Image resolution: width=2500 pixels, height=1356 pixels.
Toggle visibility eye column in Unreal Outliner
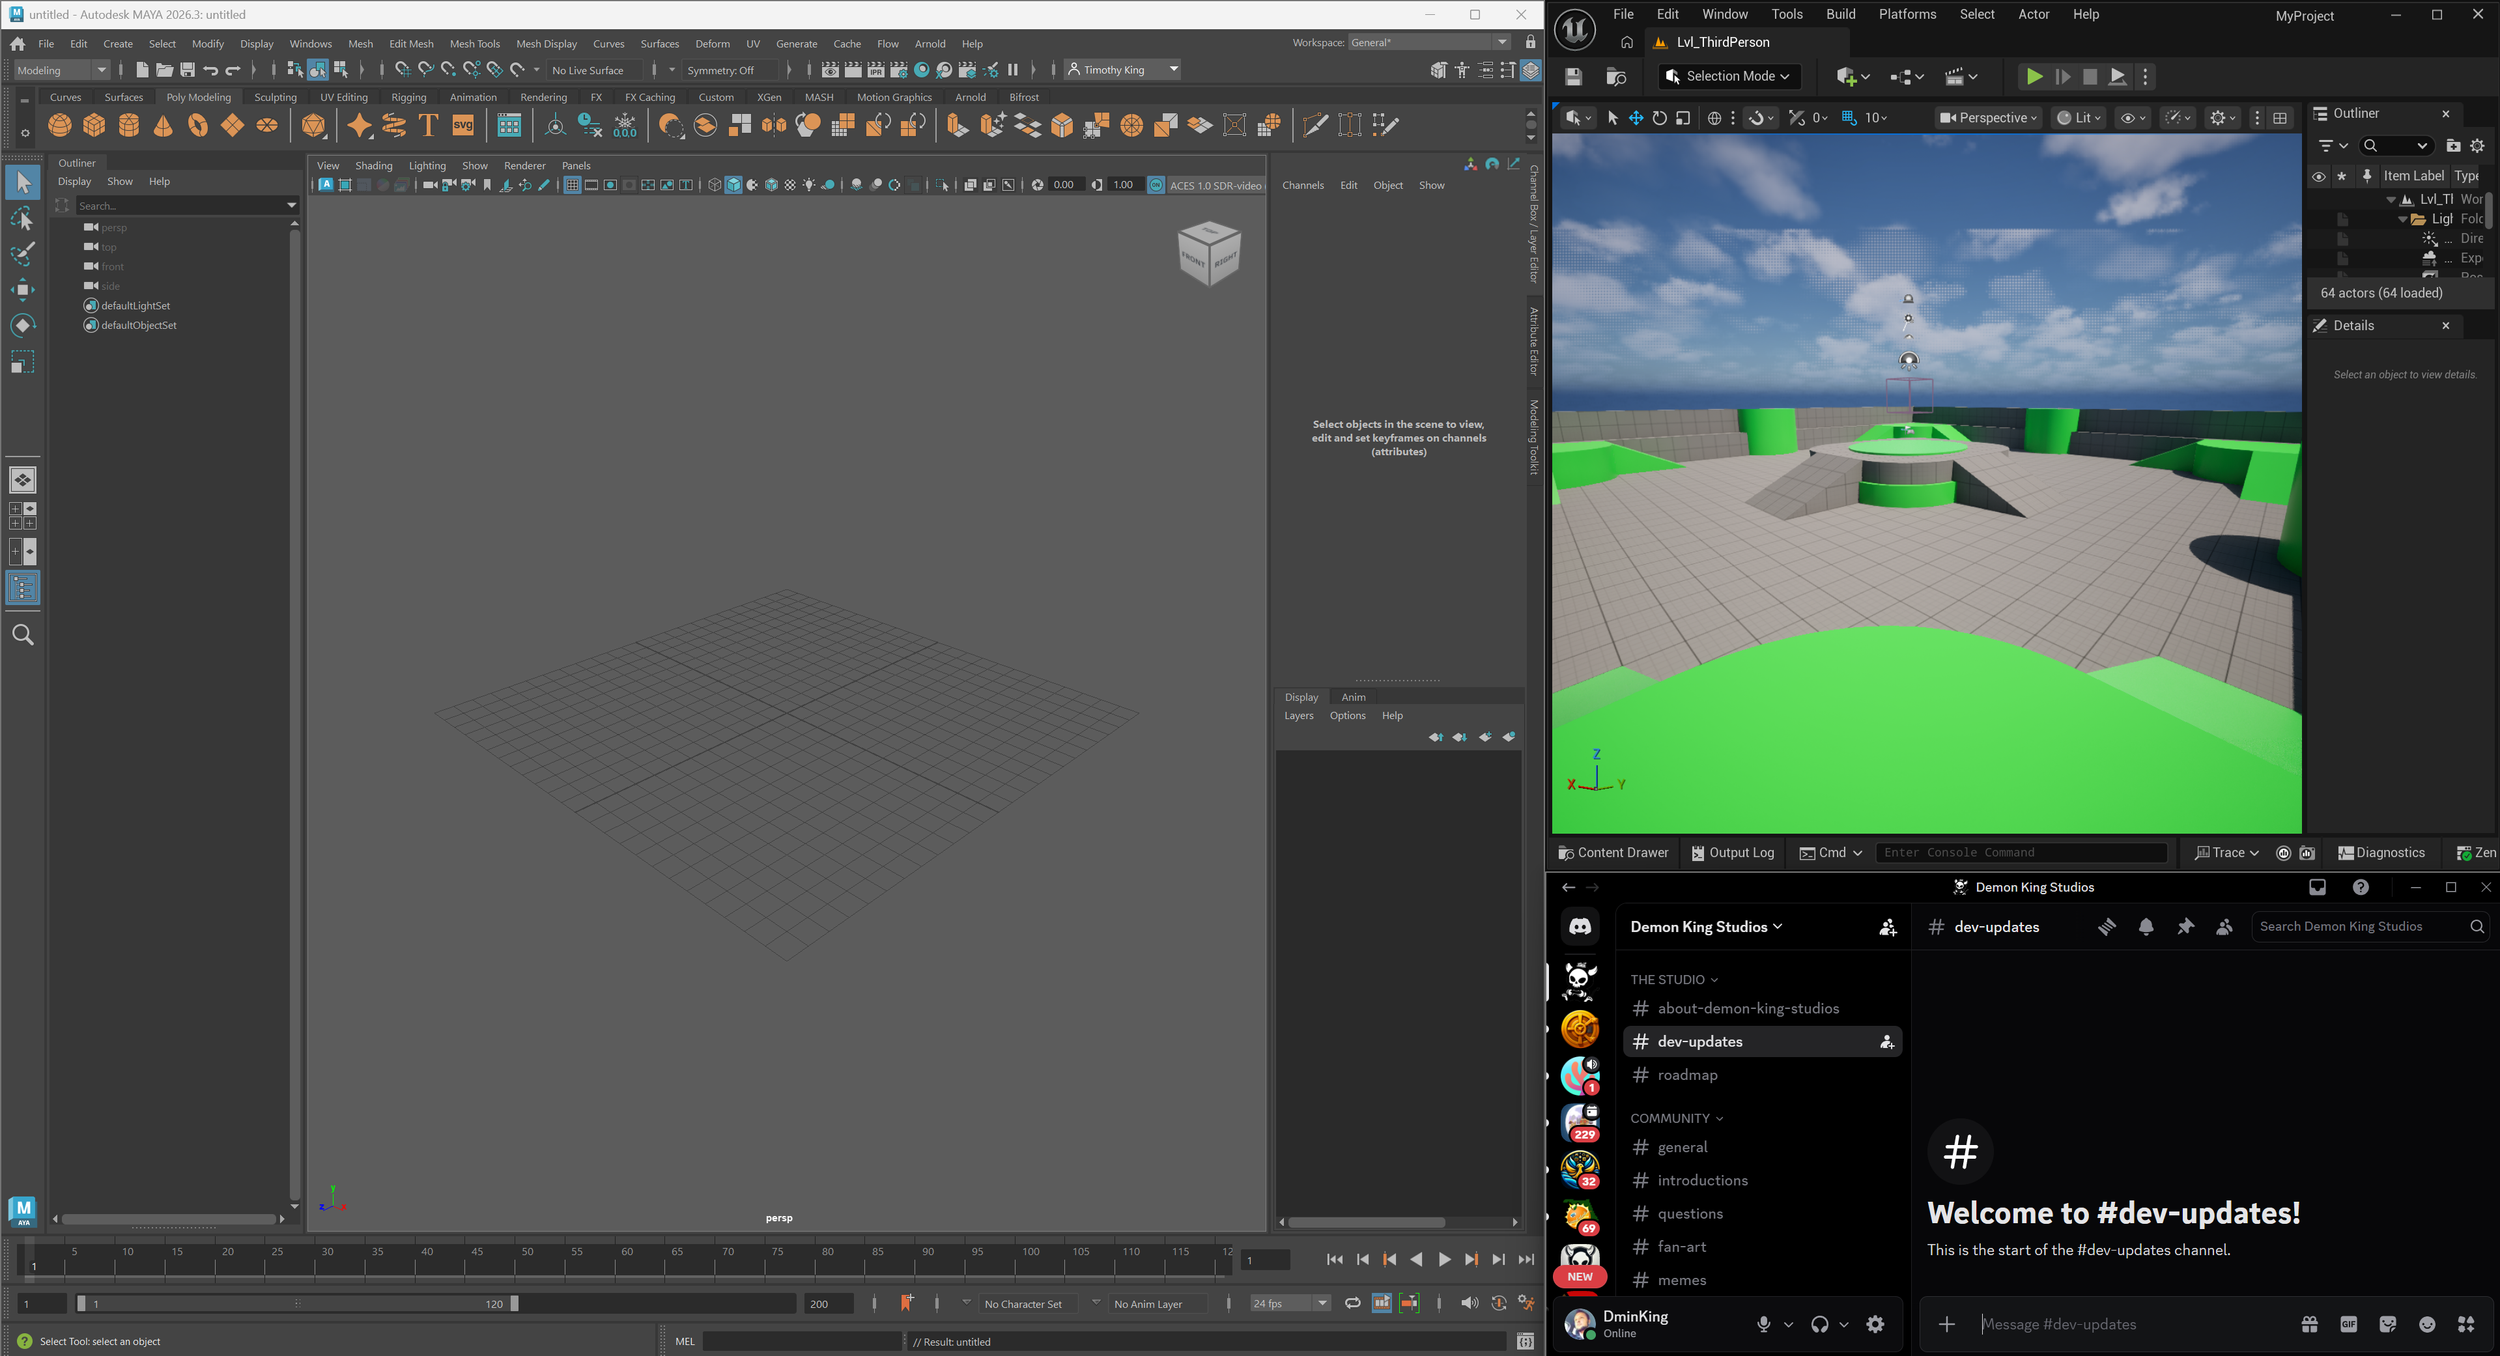(x=2318, y=176)
